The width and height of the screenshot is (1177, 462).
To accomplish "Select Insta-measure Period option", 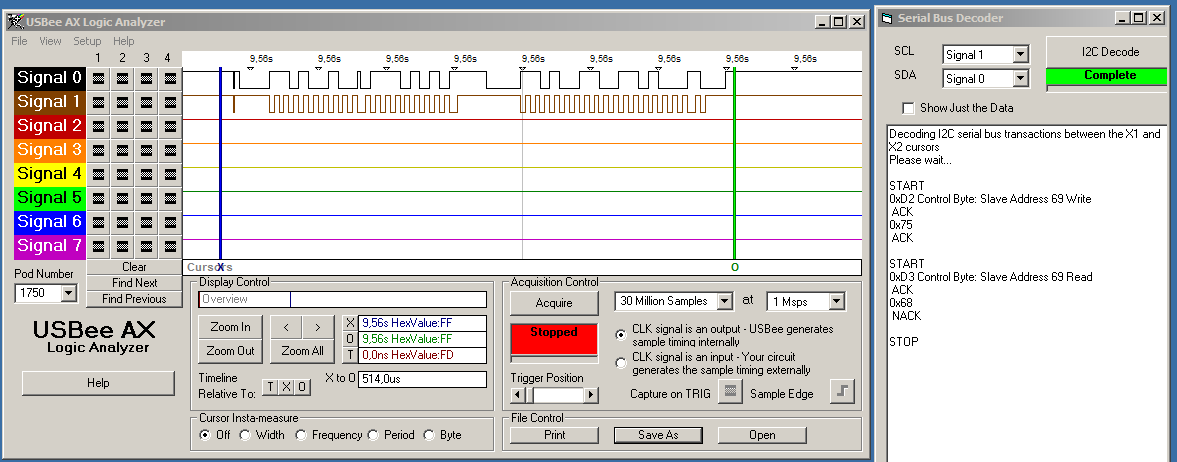I will click(x=373, y=435).
